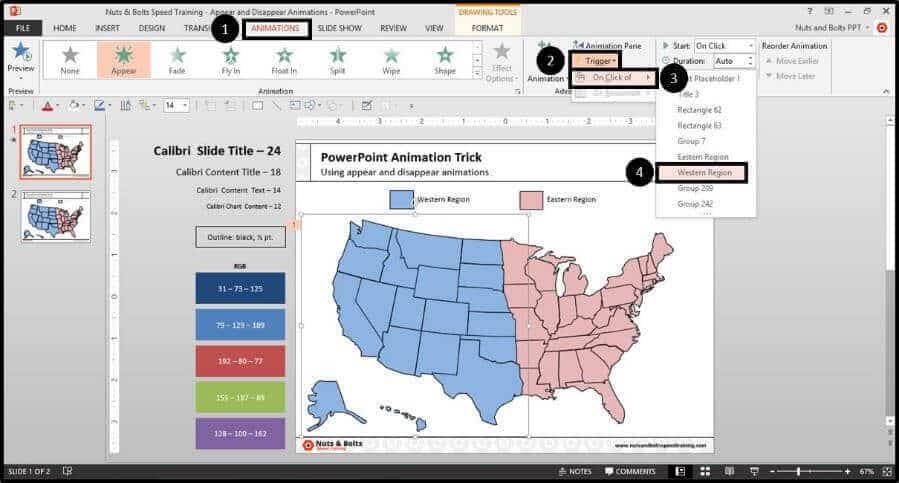
Task: Choose Rectangle 63 as trigger
Action: (699, 125)
